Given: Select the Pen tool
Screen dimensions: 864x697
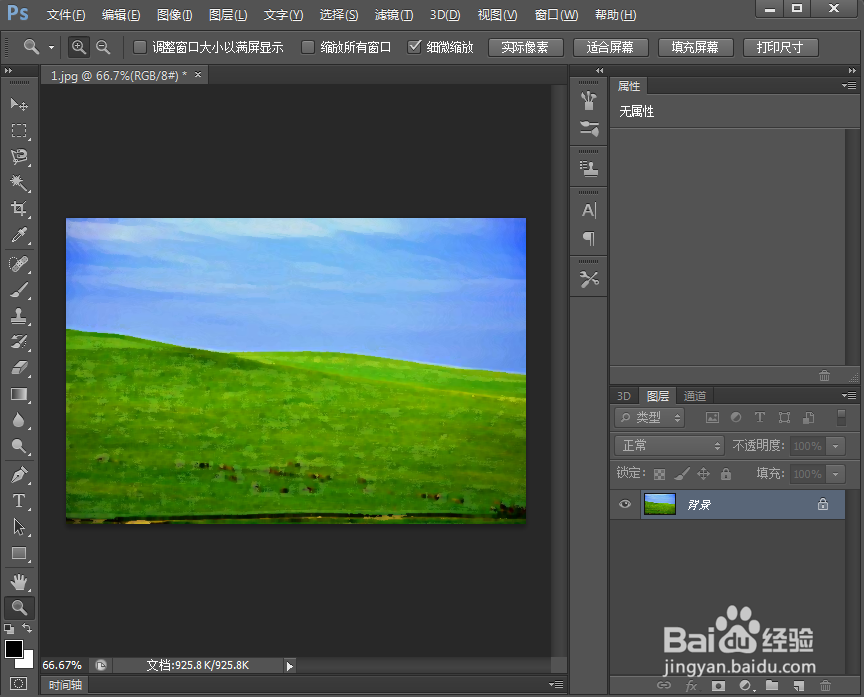Looking at the screenshot, I should pyautogui.click(x=20, y=474).
